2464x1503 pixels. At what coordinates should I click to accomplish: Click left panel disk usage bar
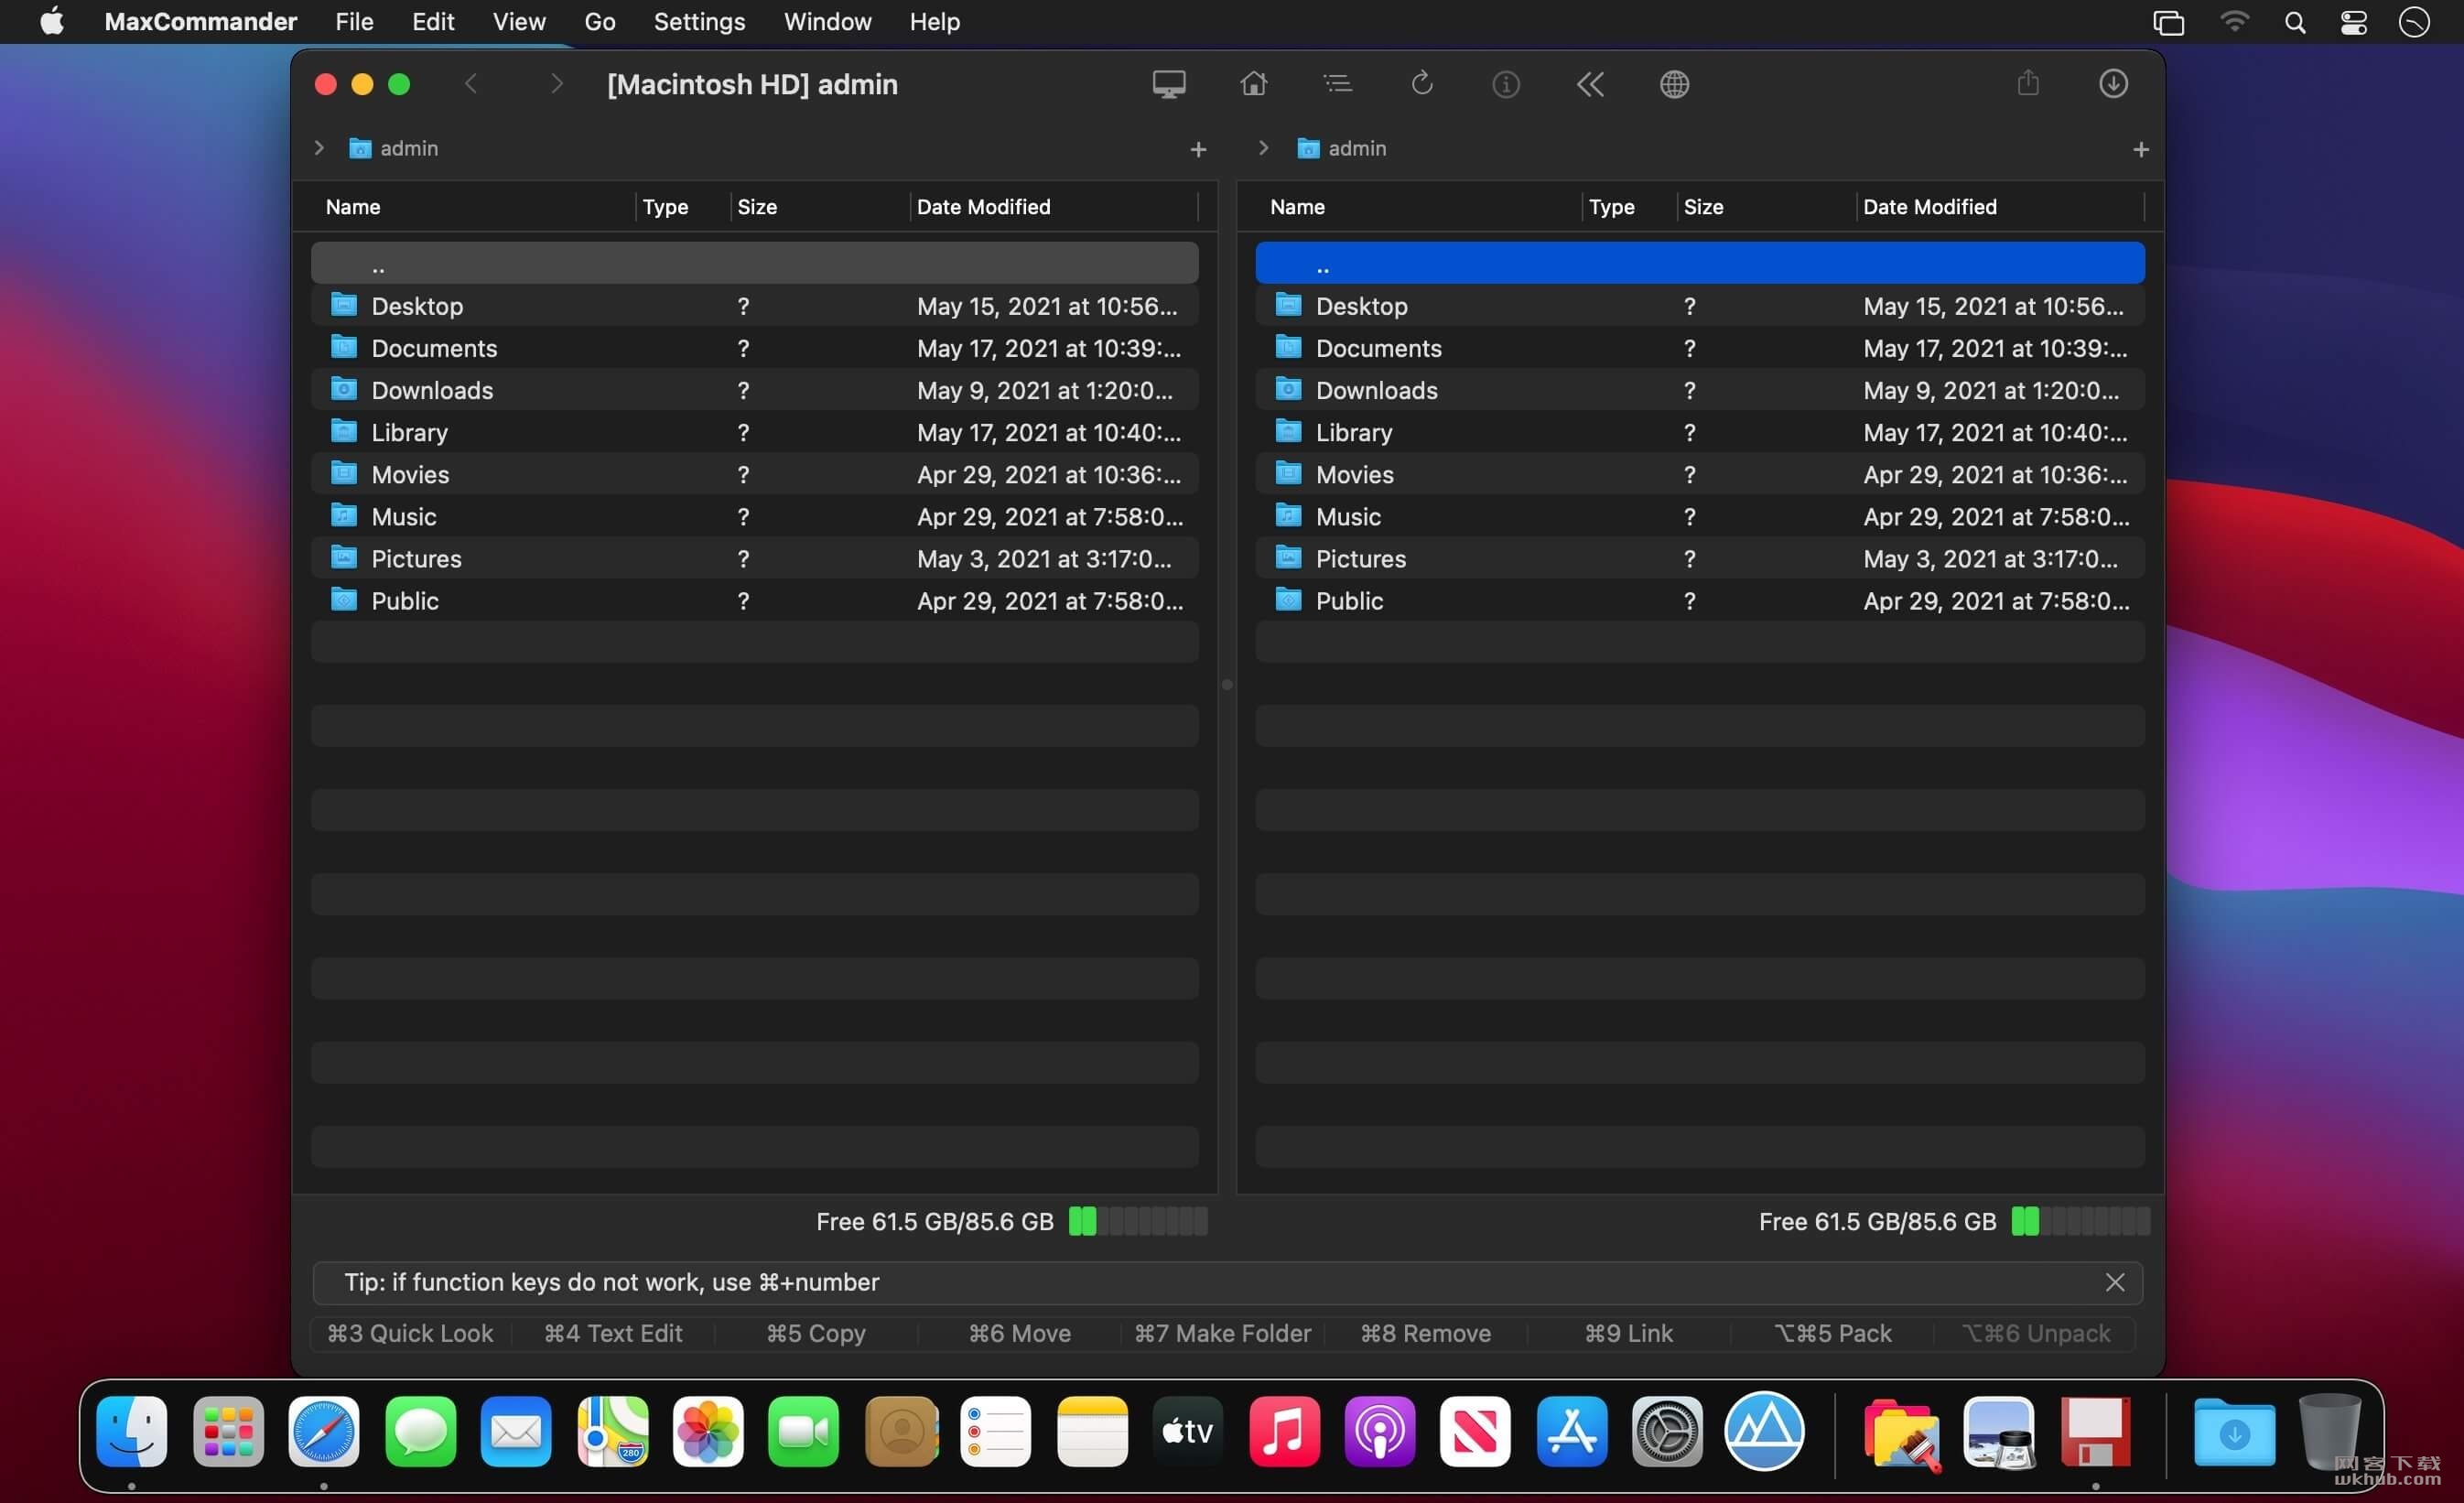(x=1137, y=1221)
